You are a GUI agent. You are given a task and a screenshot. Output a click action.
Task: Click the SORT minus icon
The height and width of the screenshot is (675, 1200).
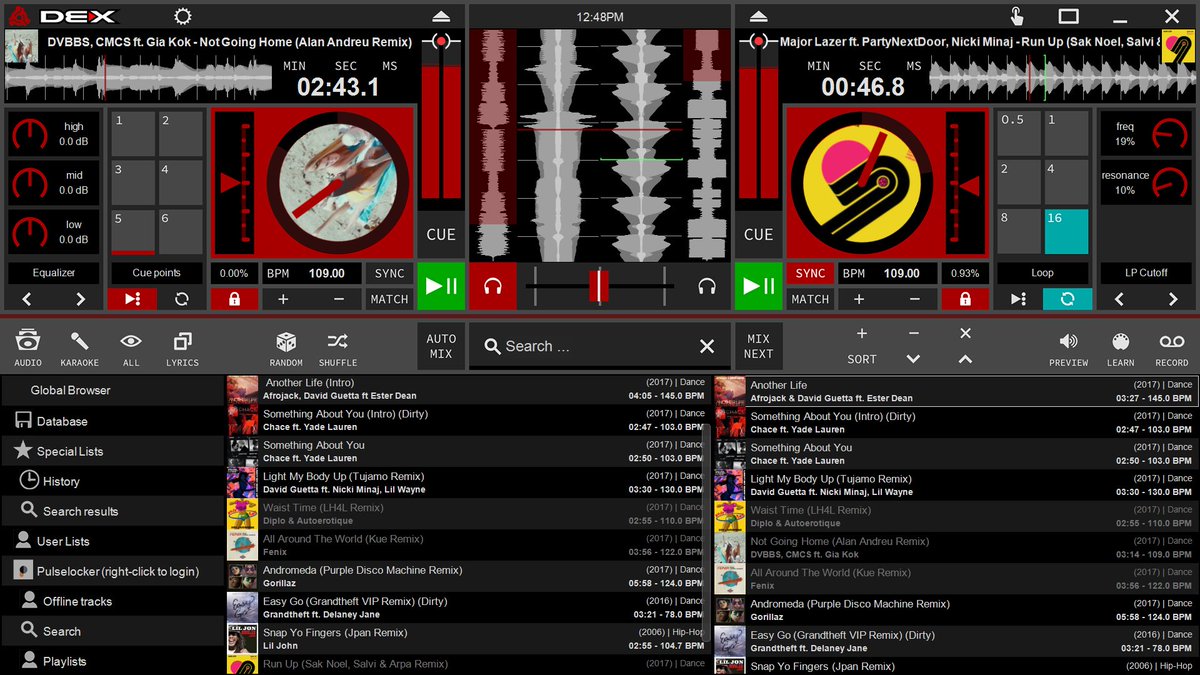point(913,334)
